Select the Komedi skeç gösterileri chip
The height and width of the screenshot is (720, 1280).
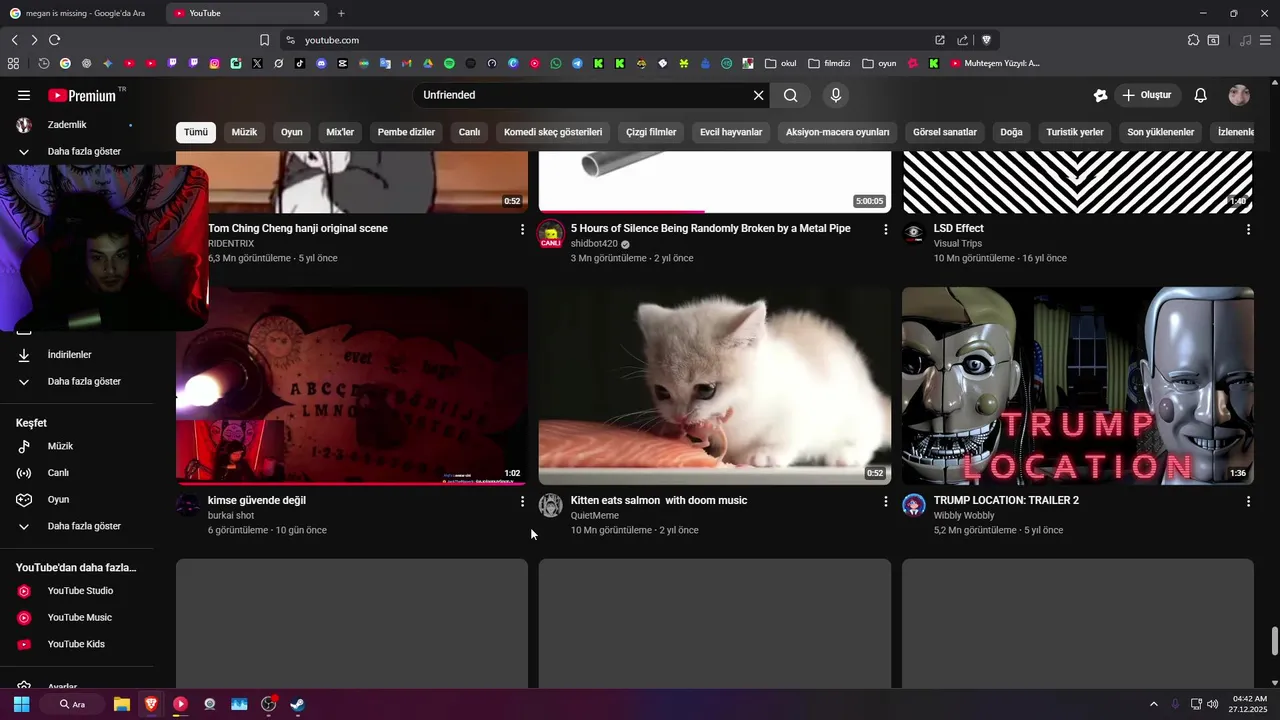[x=553, y=132]
